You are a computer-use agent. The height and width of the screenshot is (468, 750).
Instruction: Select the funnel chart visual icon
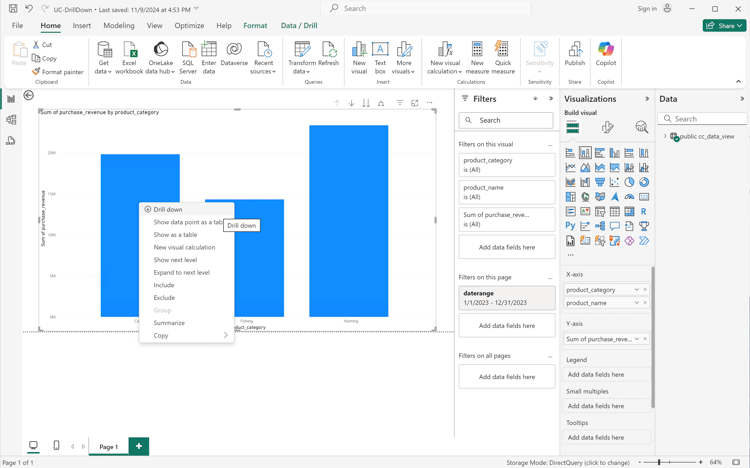(x=600, y=182)
